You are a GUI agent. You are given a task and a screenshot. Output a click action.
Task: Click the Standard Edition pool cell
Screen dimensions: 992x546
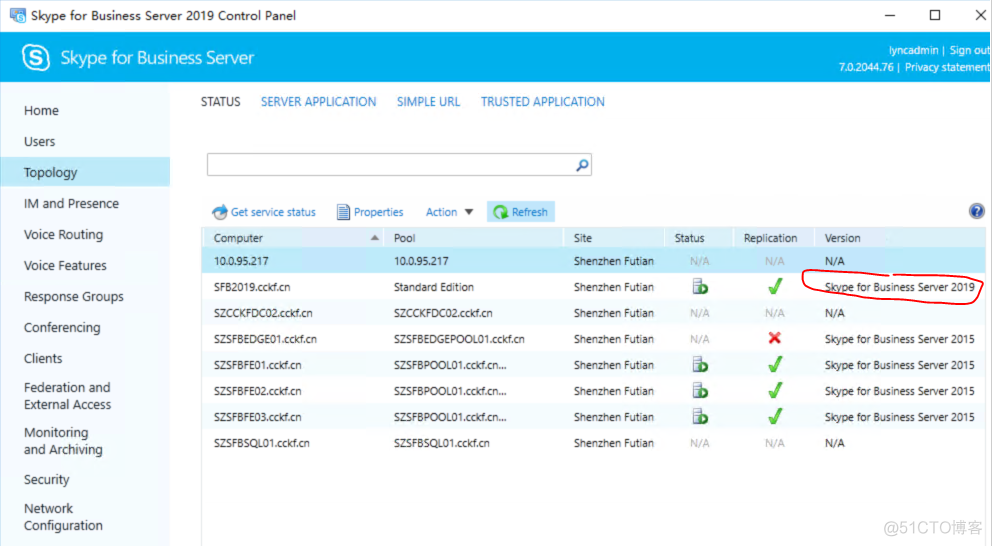pyautogui.click(x=433, y=287)
